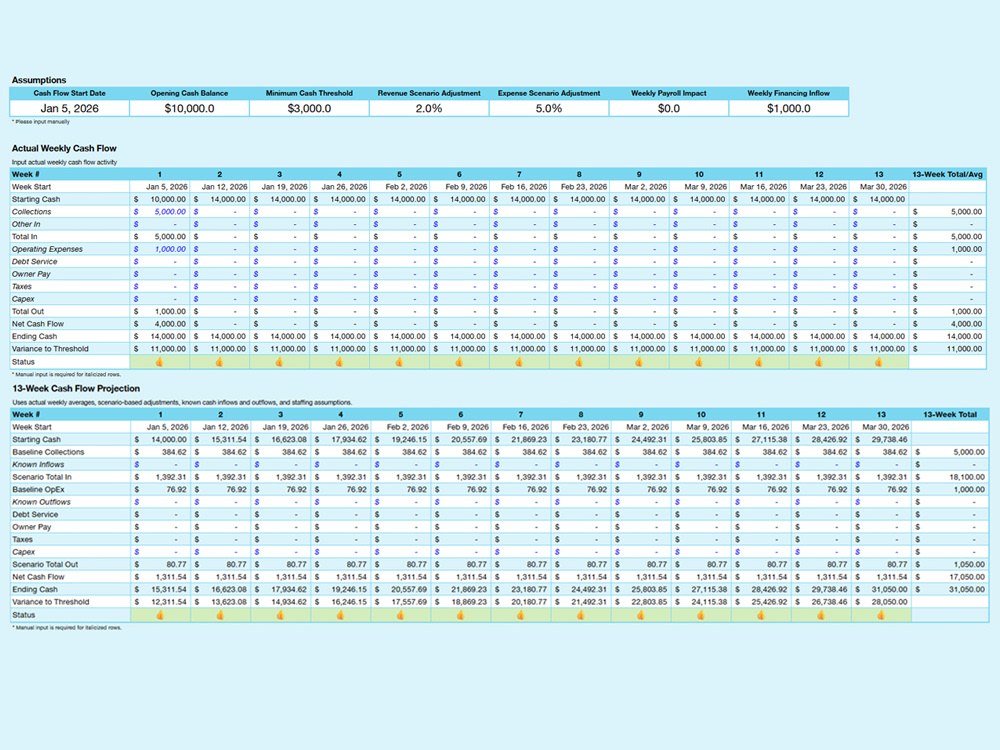Select the Weekly Payroll Impact value $0.0
The height and width of the screenshot is (750, 1000).
(x=669, y=108)
